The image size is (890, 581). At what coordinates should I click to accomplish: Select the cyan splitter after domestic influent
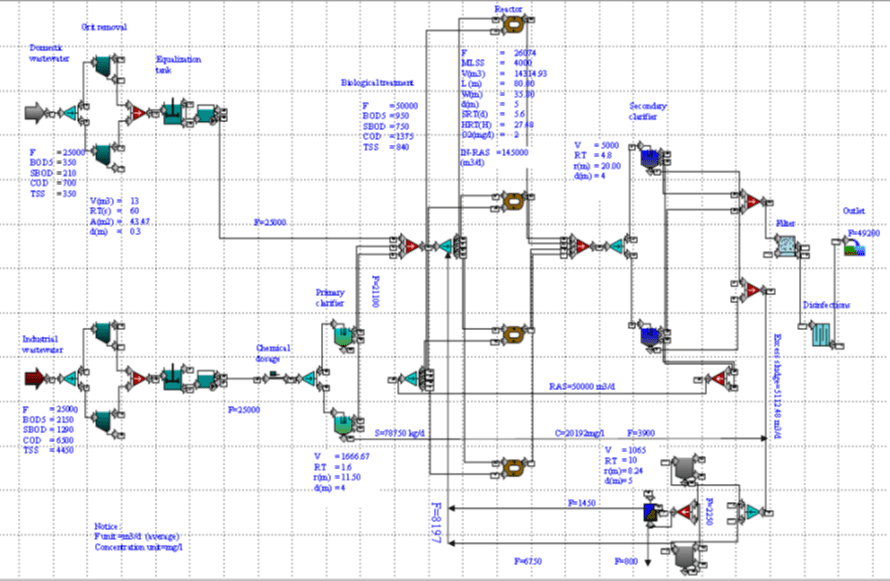[69, 113]
